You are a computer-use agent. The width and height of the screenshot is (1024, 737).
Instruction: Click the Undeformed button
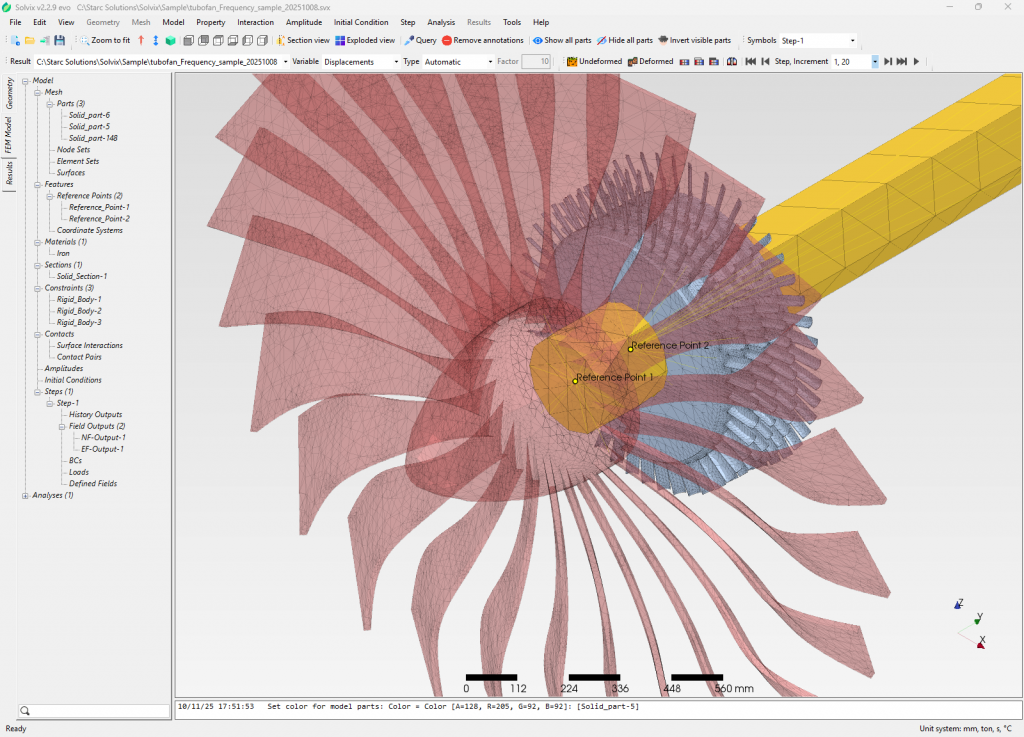(x=594, y=62)
